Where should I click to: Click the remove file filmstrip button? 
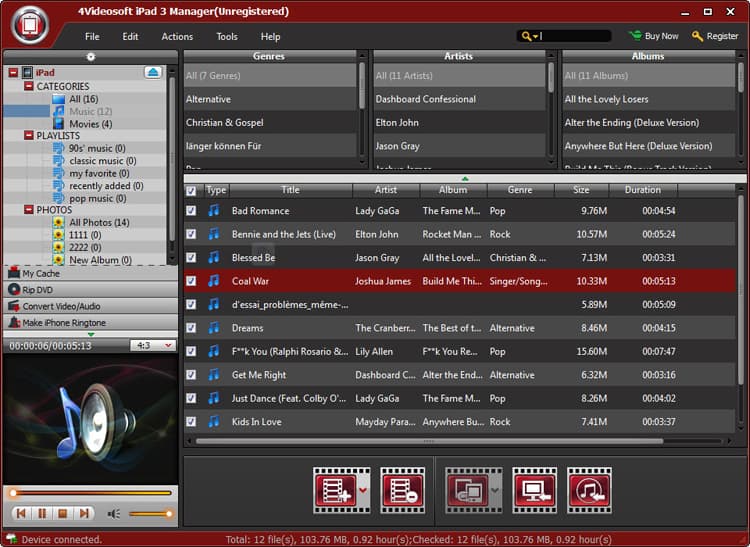403,491
